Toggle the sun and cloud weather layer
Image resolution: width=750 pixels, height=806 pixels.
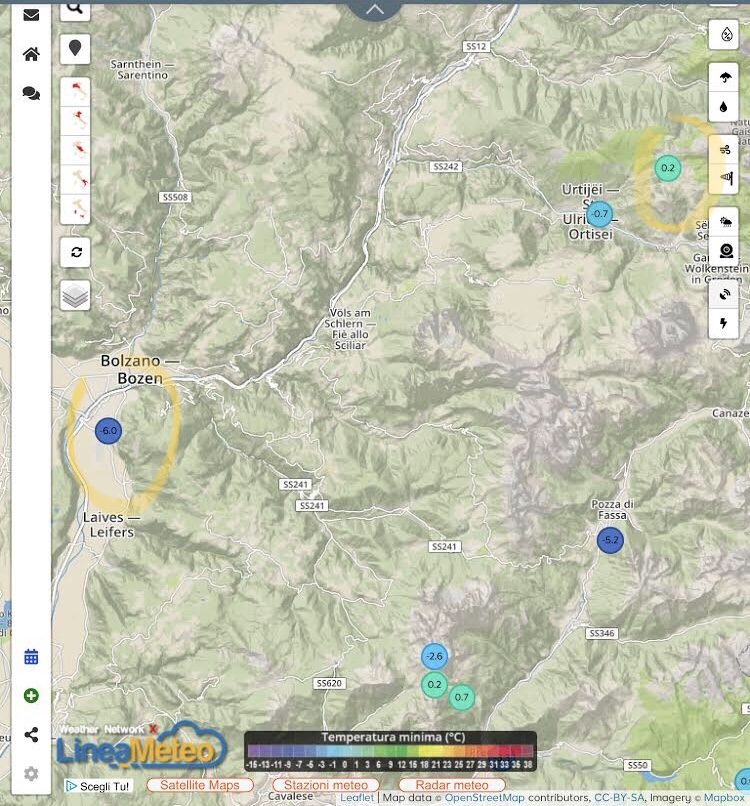click(x=725, y=222)
